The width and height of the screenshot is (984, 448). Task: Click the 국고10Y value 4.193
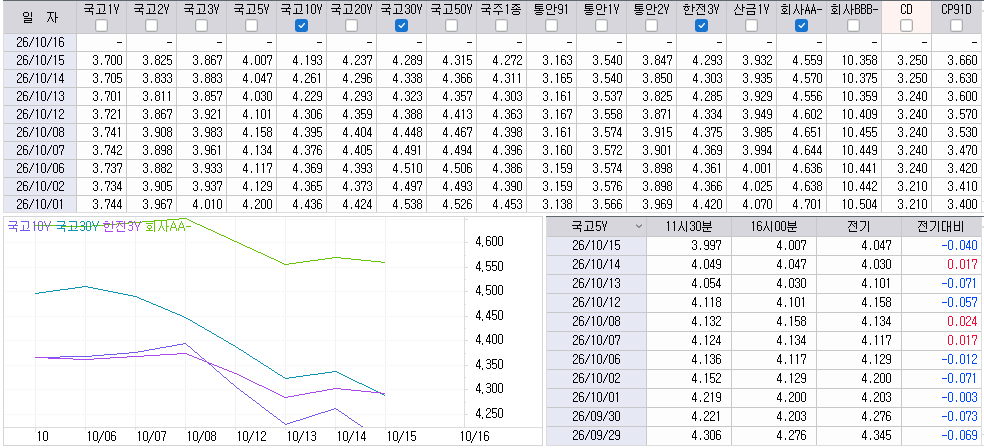(x=307, y=61)
